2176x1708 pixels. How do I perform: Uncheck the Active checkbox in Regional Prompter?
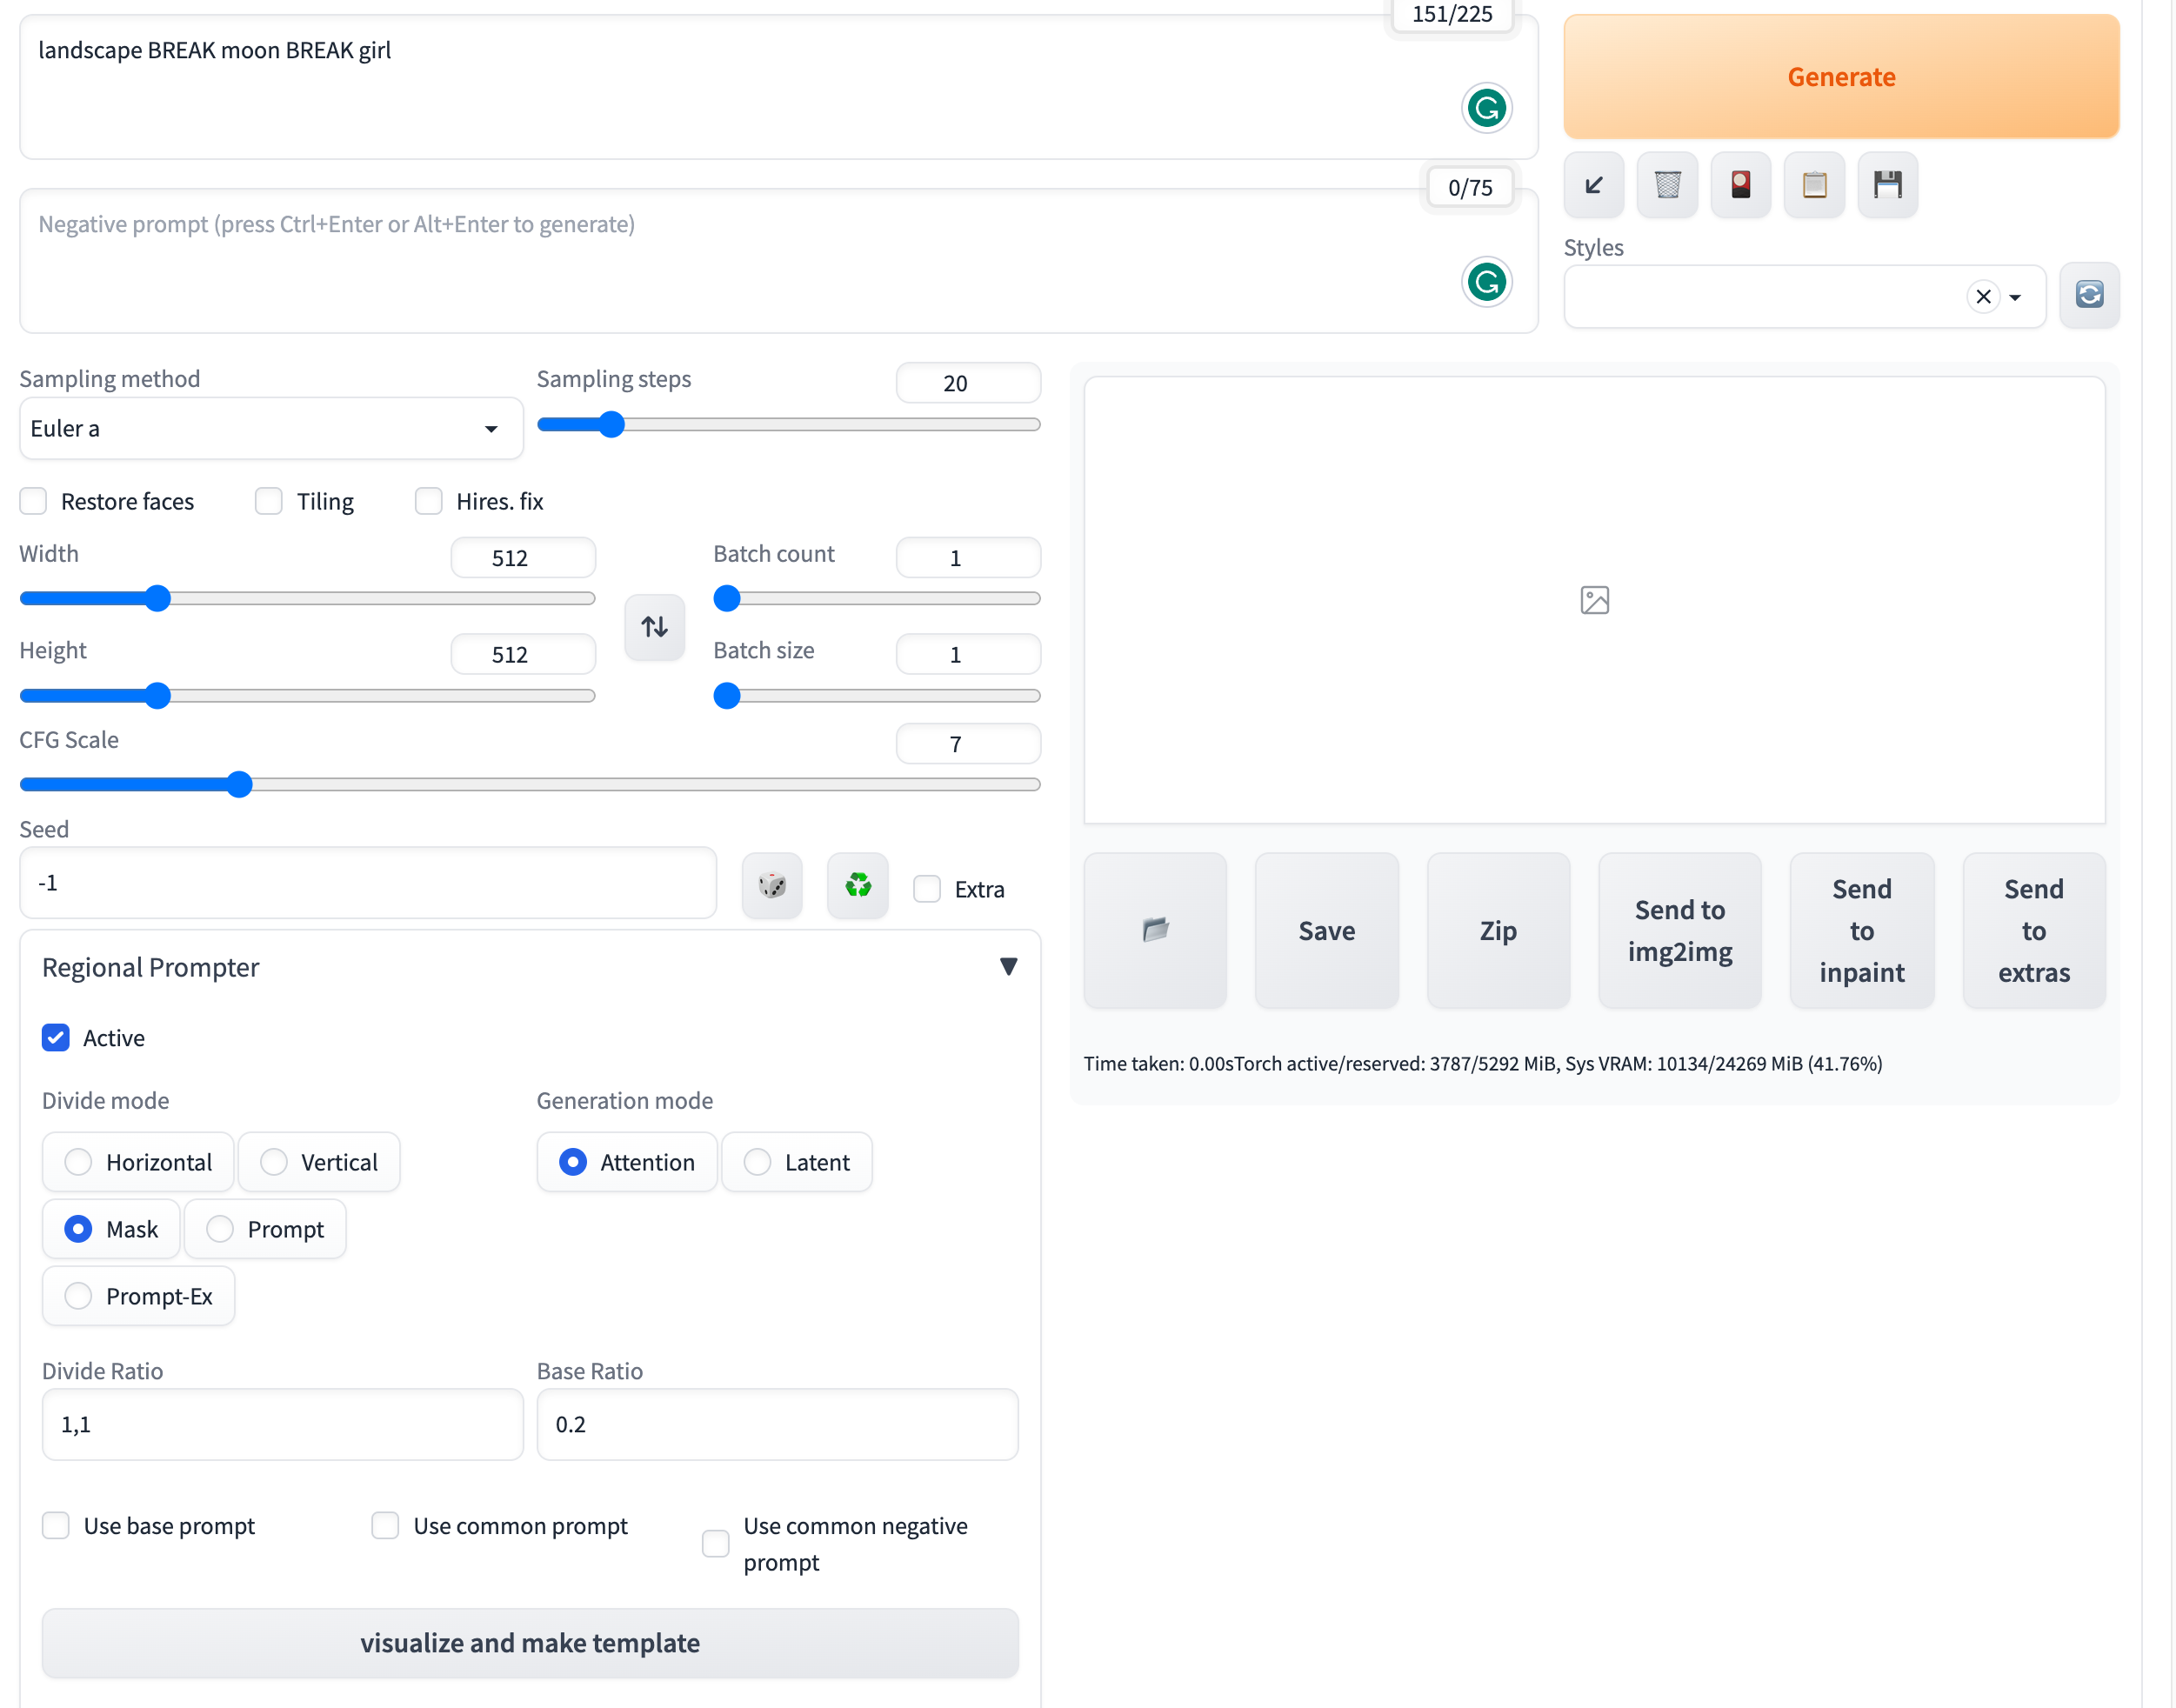pyautogui.click(x=56, y=1038)
